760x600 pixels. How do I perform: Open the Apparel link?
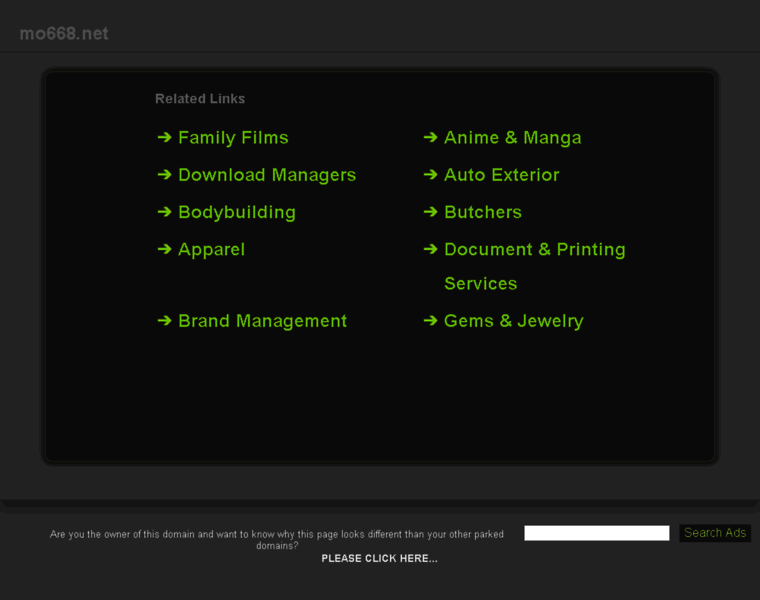point(211,250)
